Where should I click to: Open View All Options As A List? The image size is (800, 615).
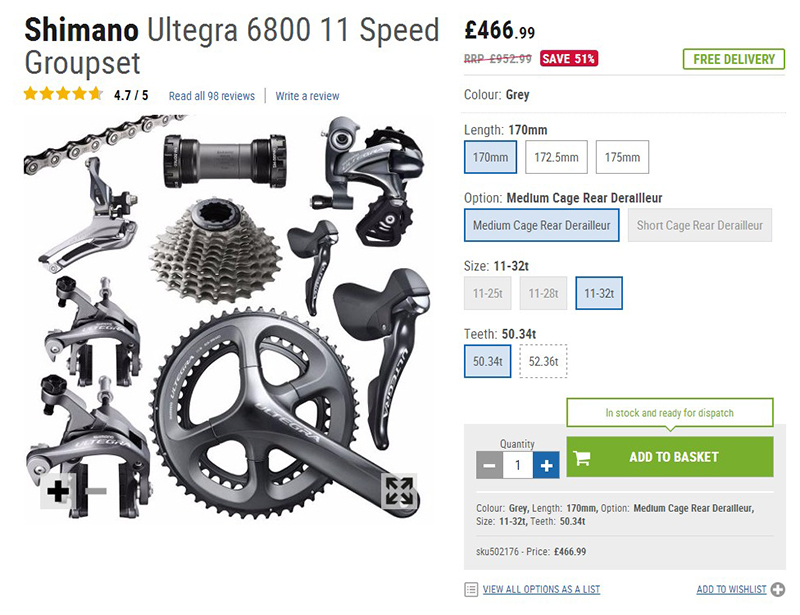[541, 589]
